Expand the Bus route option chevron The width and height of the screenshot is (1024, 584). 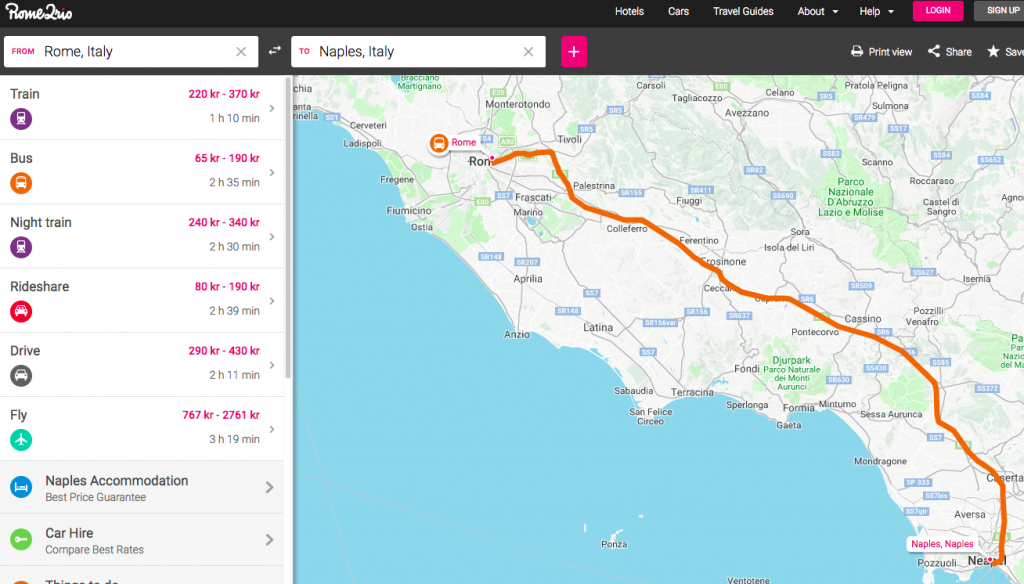point(272,172)
